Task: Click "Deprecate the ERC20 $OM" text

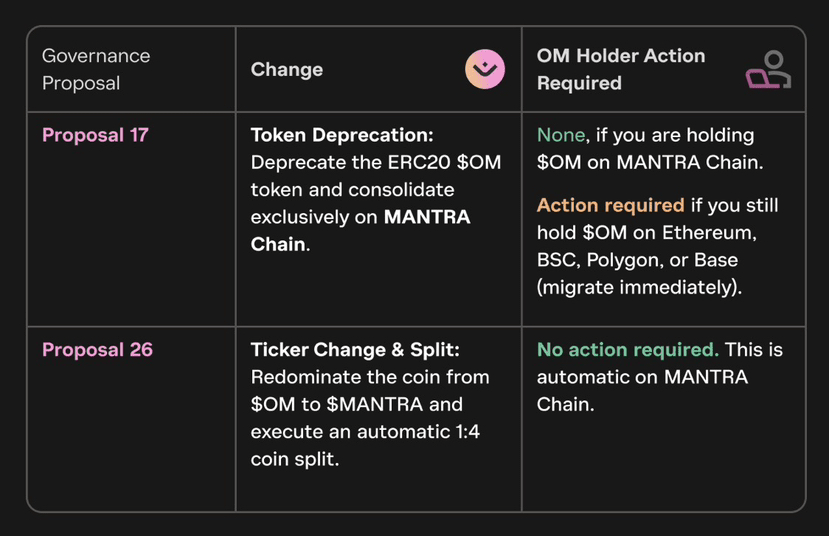Action: (375, 162)
